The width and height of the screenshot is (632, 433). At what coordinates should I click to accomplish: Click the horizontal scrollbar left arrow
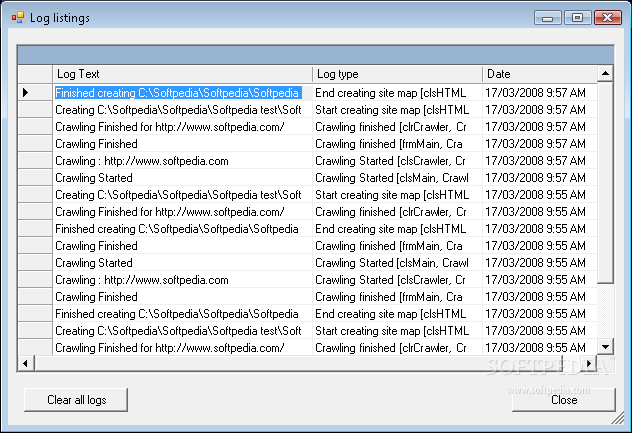coord(26,363)
